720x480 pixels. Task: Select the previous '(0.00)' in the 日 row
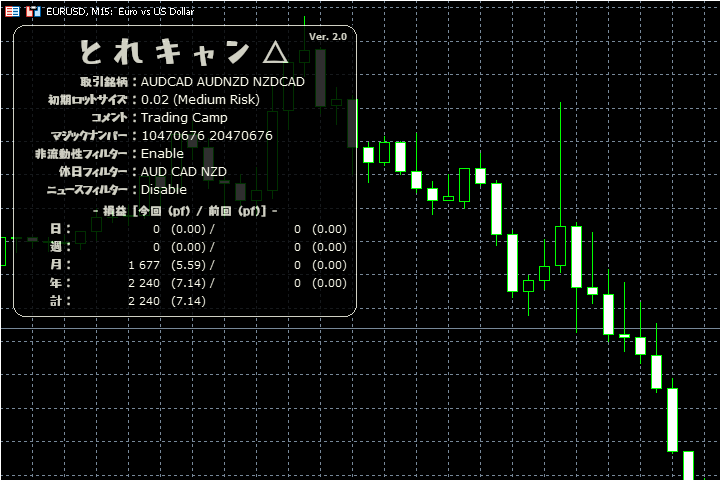[x=329, y=229]
